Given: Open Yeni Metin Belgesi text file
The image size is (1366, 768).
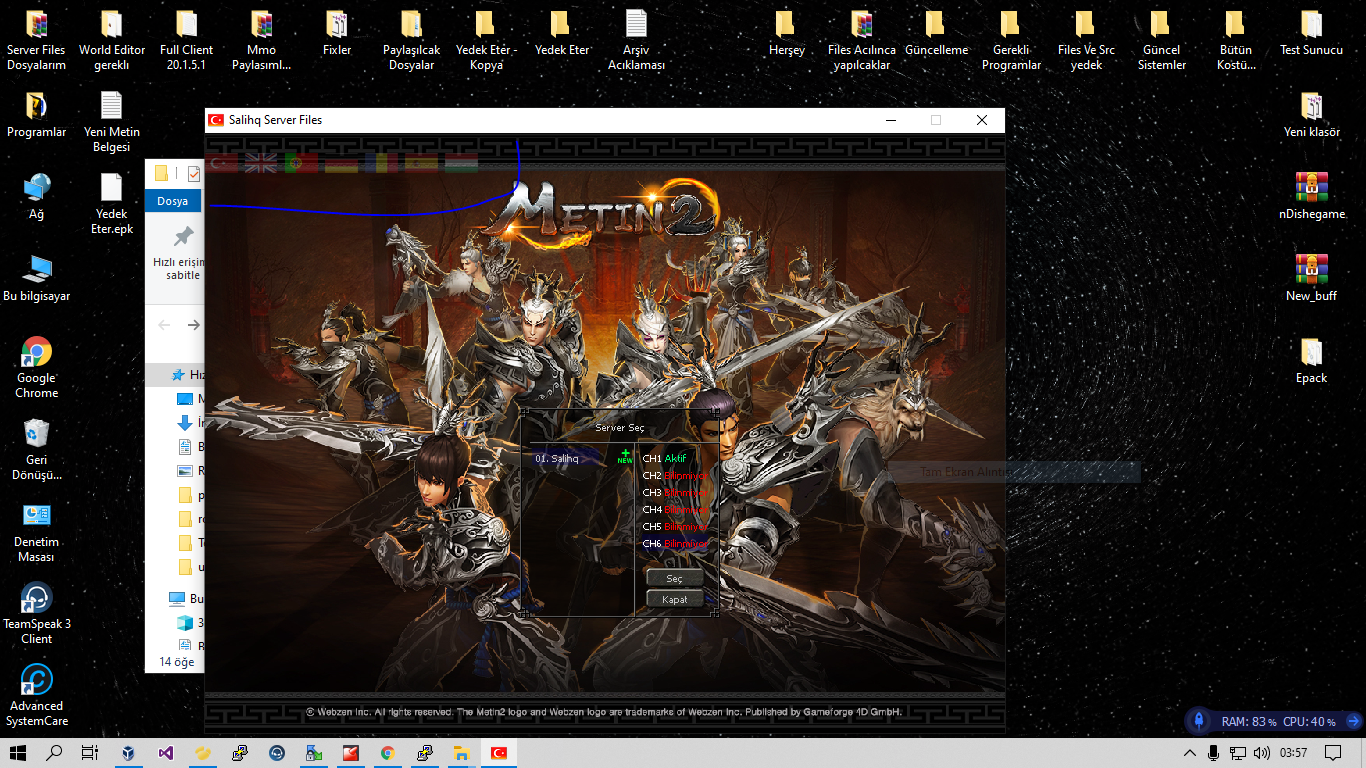Looking at the screenshot, I should [112, 124].
